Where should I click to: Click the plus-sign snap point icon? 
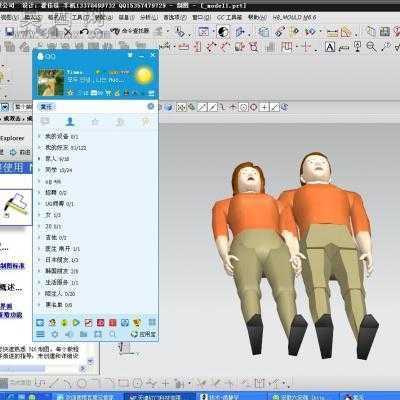(264, 107)
